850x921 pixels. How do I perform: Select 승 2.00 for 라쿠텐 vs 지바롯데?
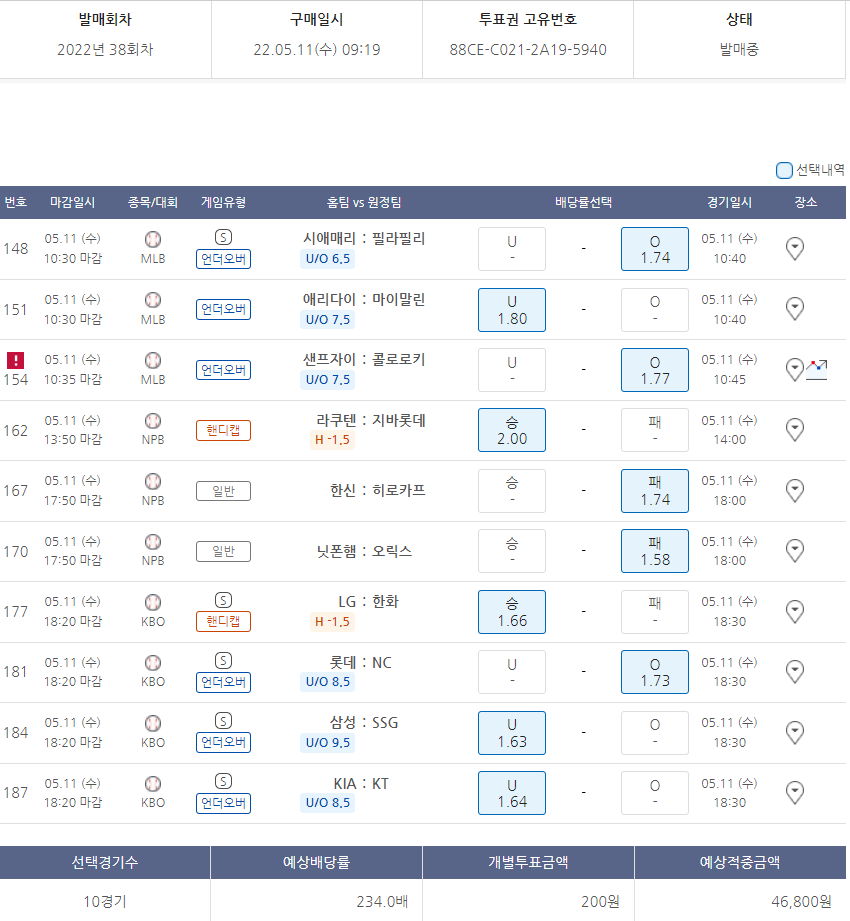(512, 430)
